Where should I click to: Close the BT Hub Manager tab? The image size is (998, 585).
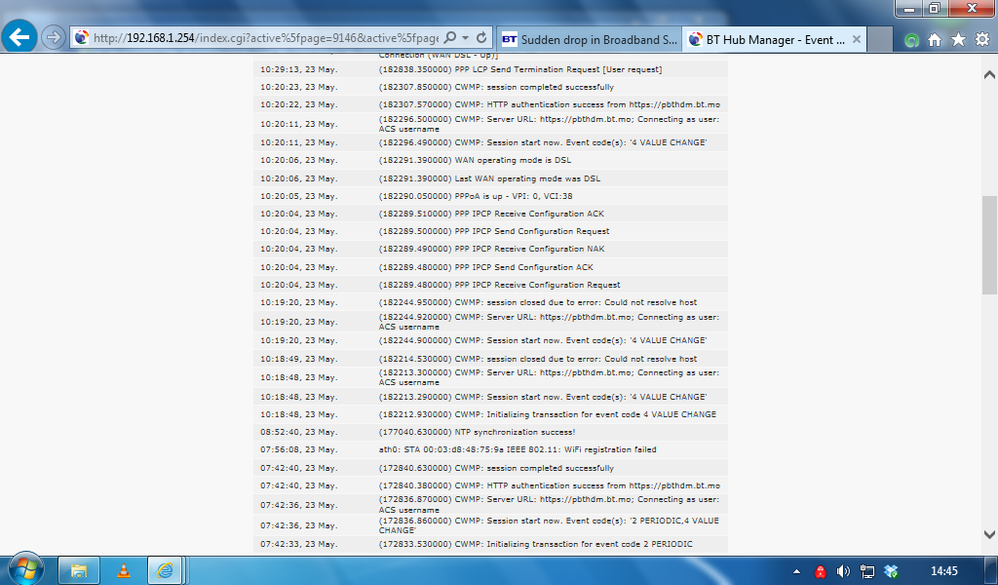(x=856, y=39)
